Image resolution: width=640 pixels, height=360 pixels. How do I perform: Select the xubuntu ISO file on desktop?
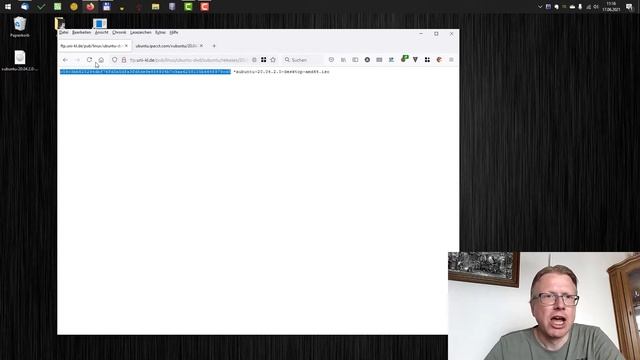tap(20, 60)
